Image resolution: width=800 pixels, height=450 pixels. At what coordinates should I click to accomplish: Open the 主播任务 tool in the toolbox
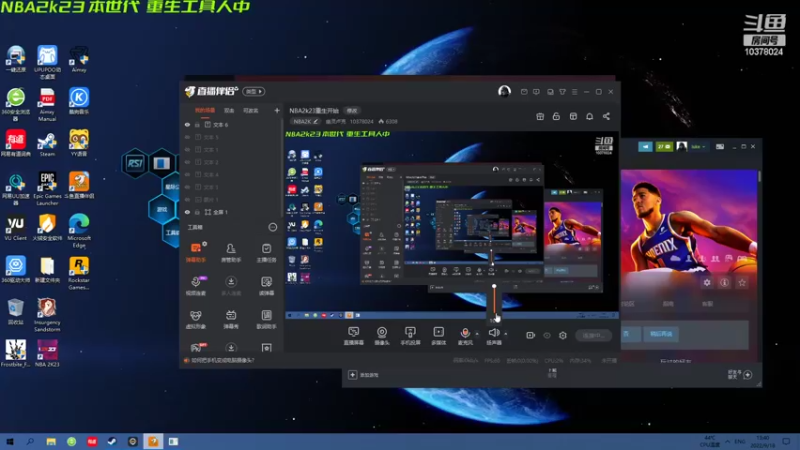pos(266,253)
